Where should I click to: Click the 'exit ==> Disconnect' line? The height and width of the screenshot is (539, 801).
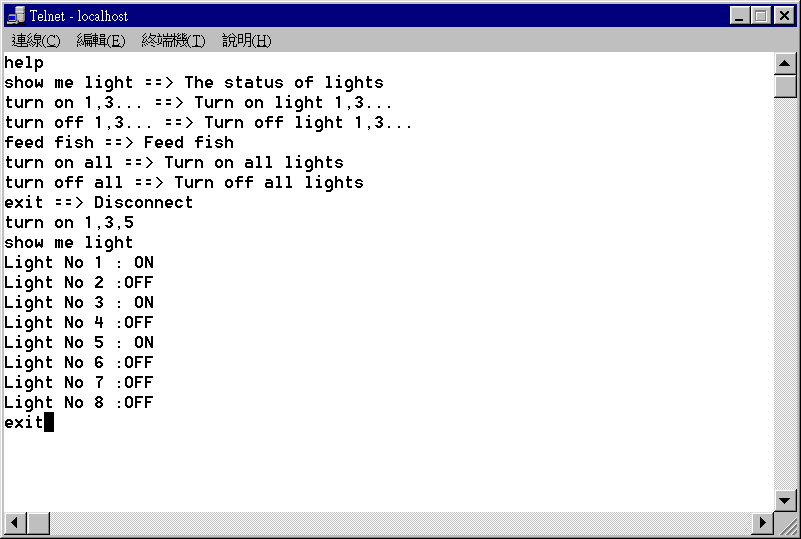[99, 202]
